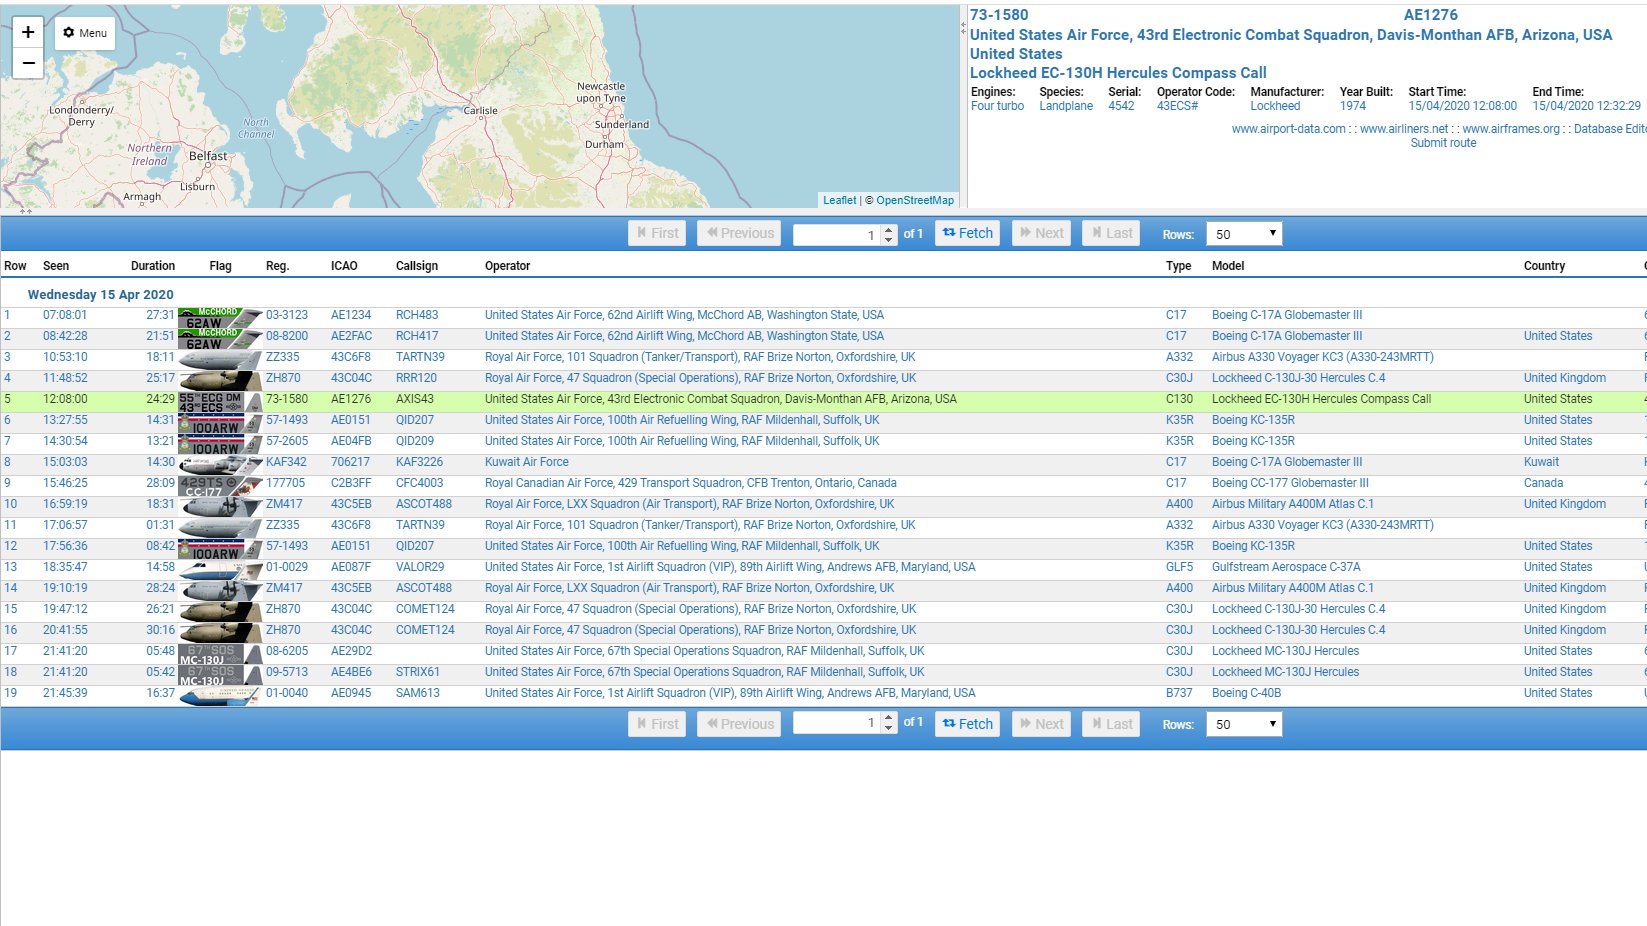Click the top First page button
The image size is (1647, 926).
(657, 233)
